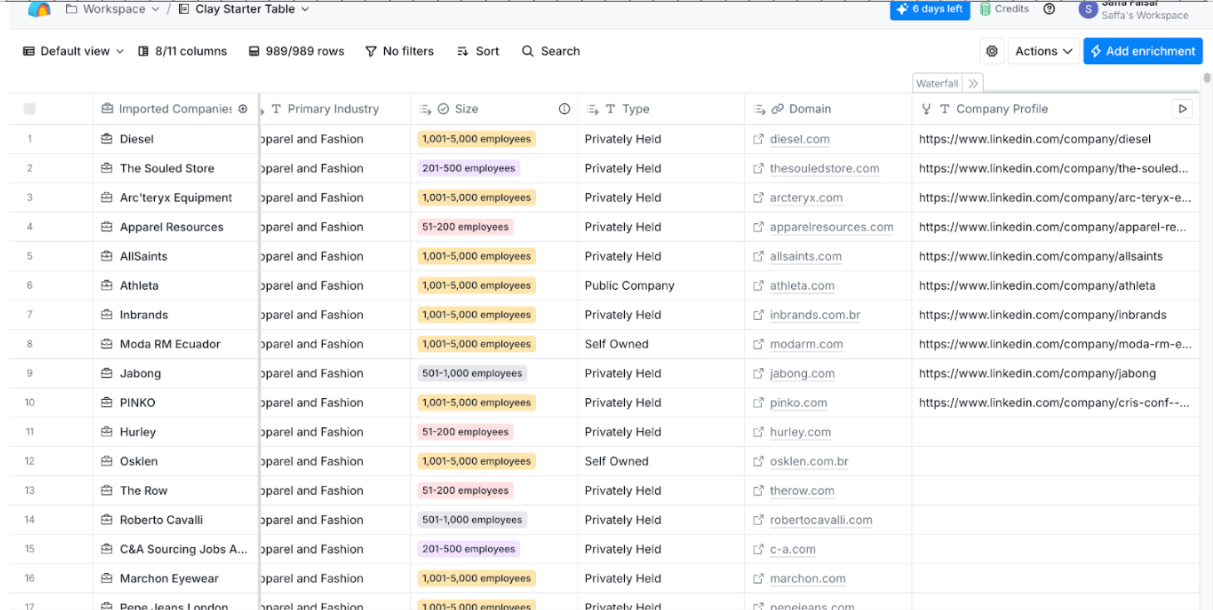Screen dimensions: 1213x610
Task: Click the LinkedIn profile URL for allsaints
Action: [x=1041, y=256]
